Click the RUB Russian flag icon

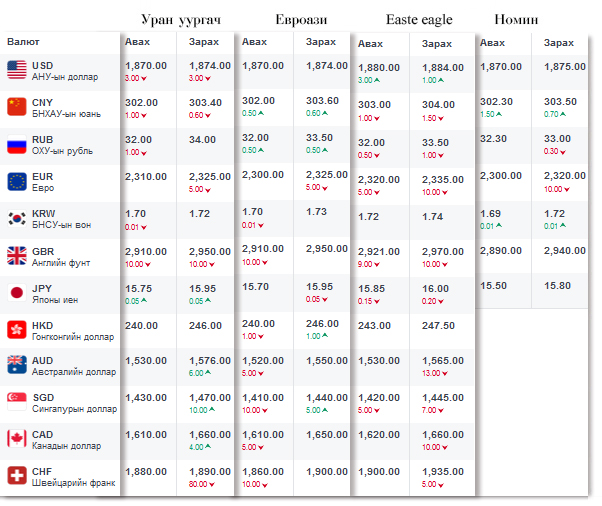click(17, 144)
